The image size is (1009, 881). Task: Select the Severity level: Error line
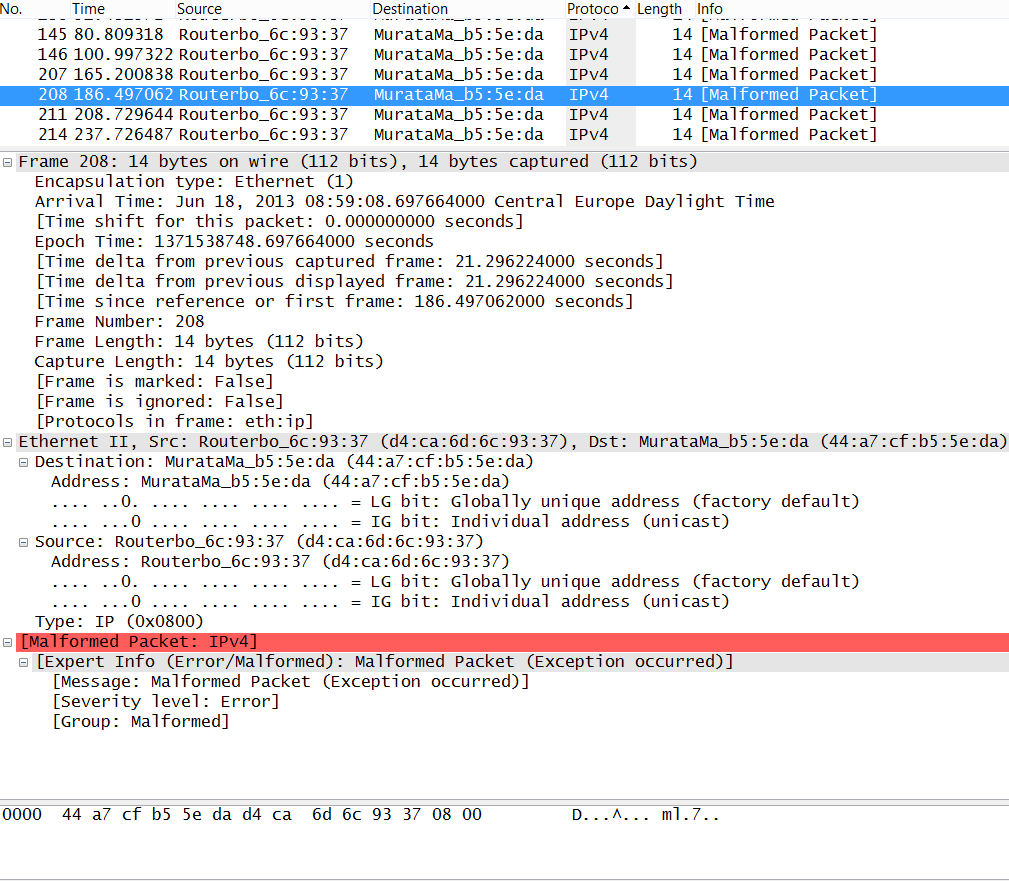(165, 701)
